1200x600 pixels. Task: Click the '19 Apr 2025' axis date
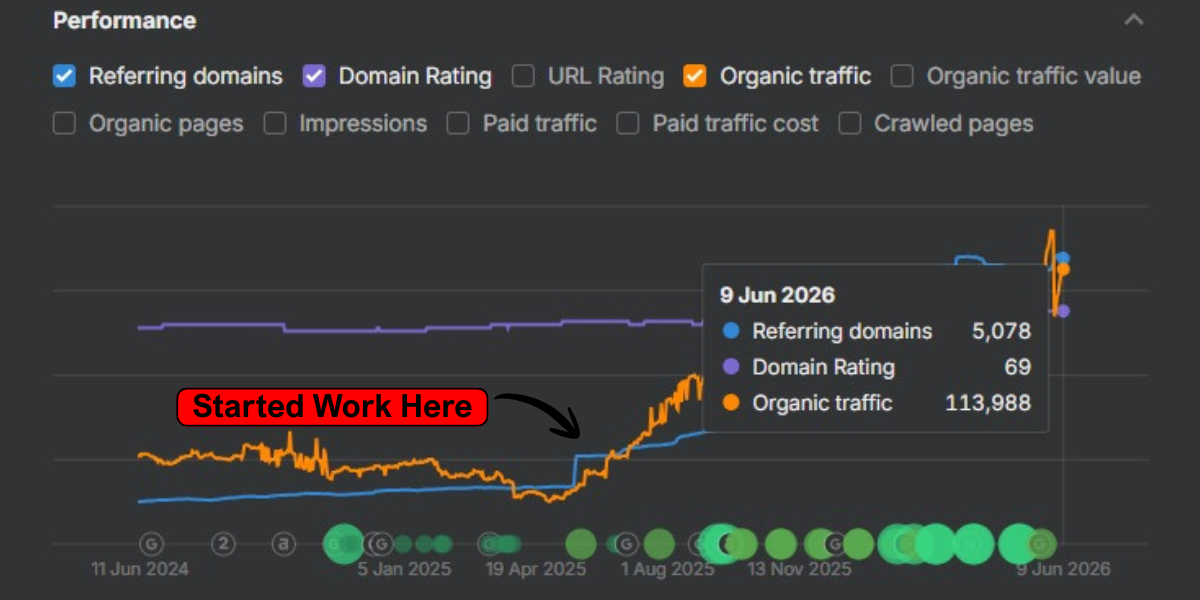point(536,569)
